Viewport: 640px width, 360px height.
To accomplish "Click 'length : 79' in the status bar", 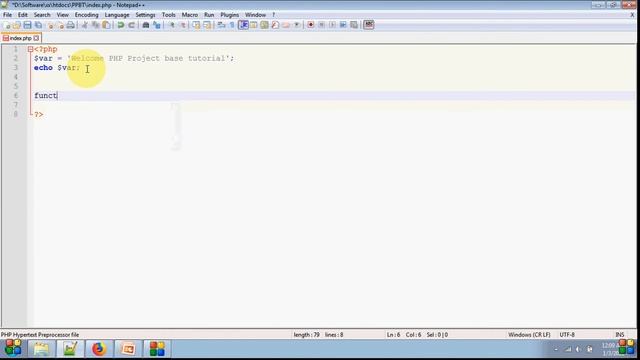I will point(307,335).
